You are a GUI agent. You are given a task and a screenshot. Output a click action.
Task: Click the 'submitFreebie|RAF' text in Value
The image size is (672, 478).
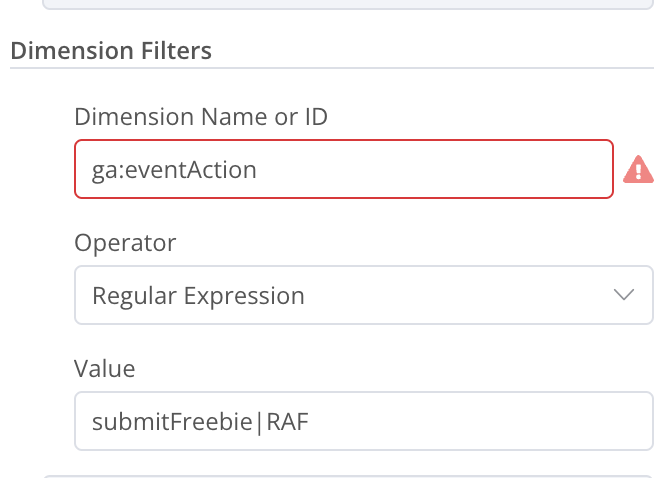(x=200, y=422)
